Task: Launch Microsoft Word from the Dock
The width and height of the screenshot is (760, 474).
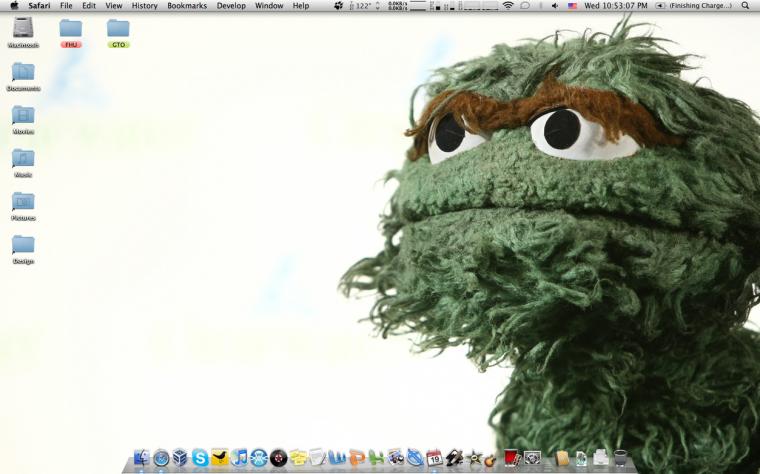Action: coord(337,457)
